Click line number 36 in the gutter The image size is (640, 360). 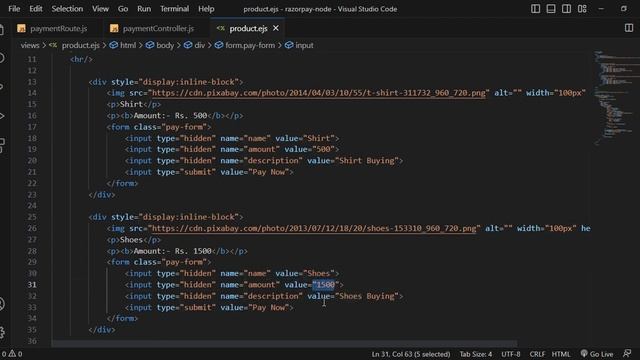[32, 341]
